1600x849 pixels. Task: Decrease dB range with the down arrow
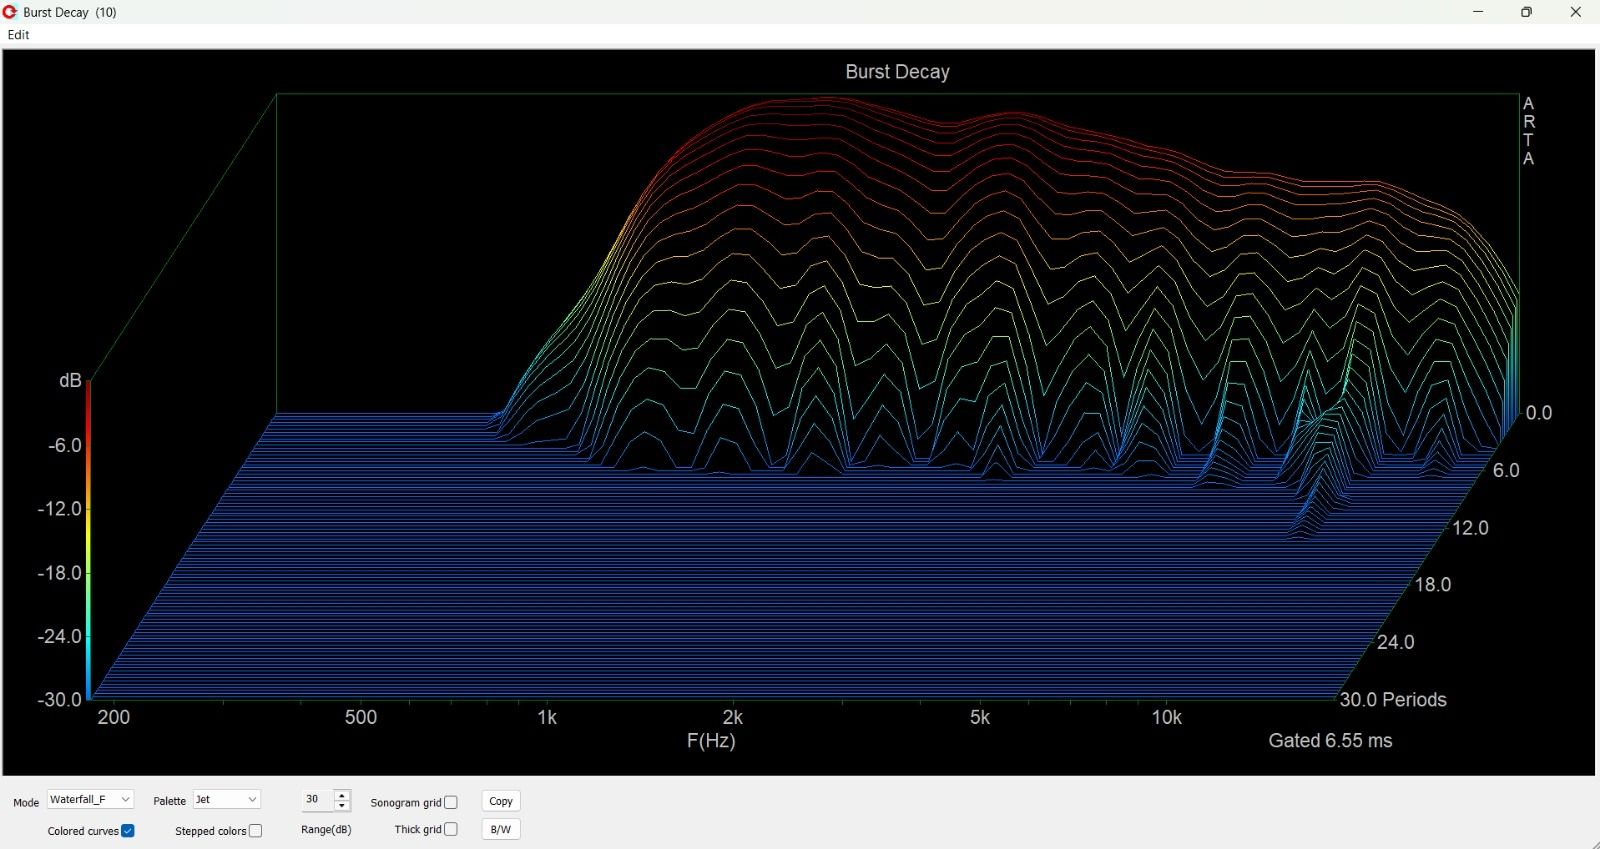342,806
